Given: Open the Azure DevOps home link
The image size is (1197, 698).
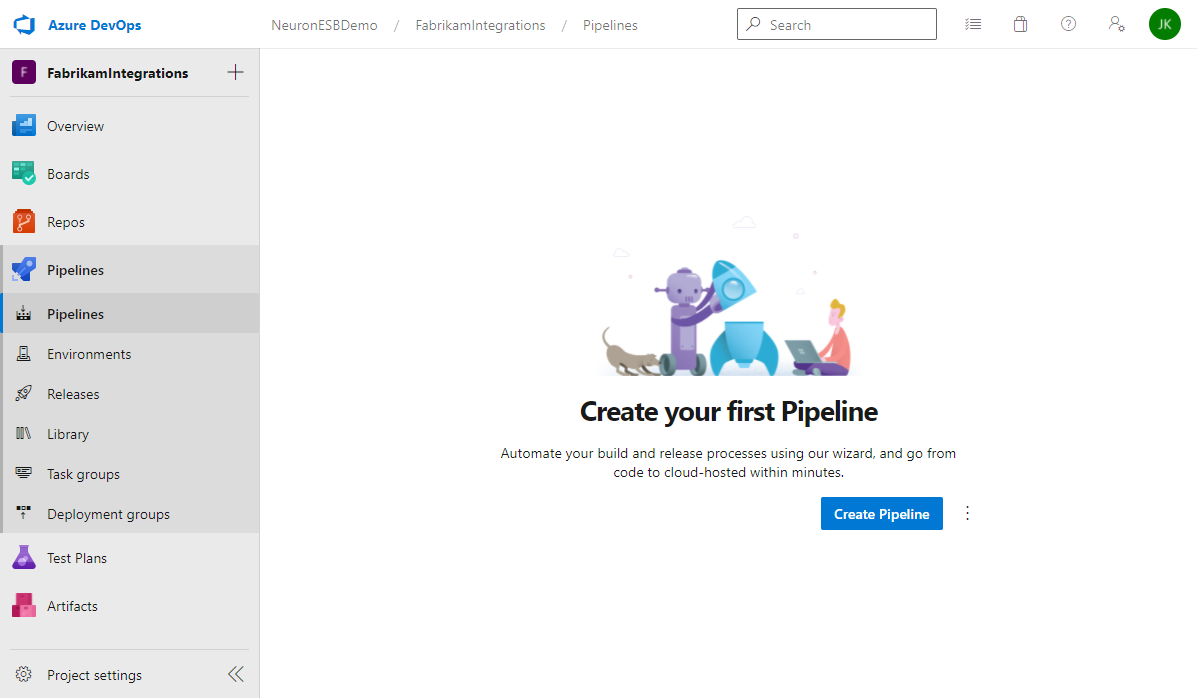Looking at the screenshot, I should click(x=95, y=25).
